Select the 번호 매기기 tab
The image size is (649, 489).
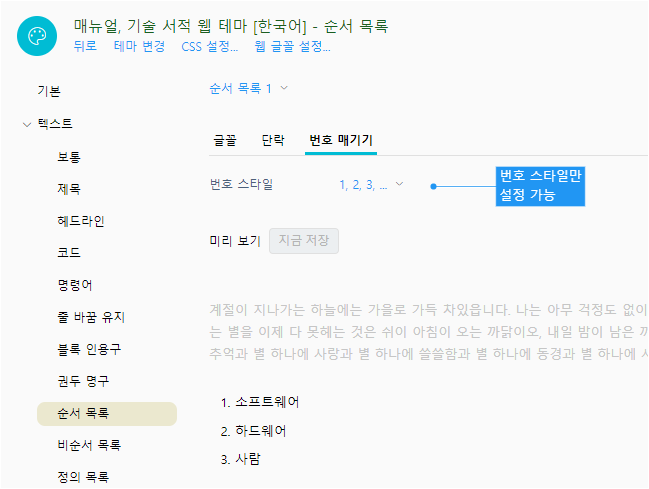341,140
